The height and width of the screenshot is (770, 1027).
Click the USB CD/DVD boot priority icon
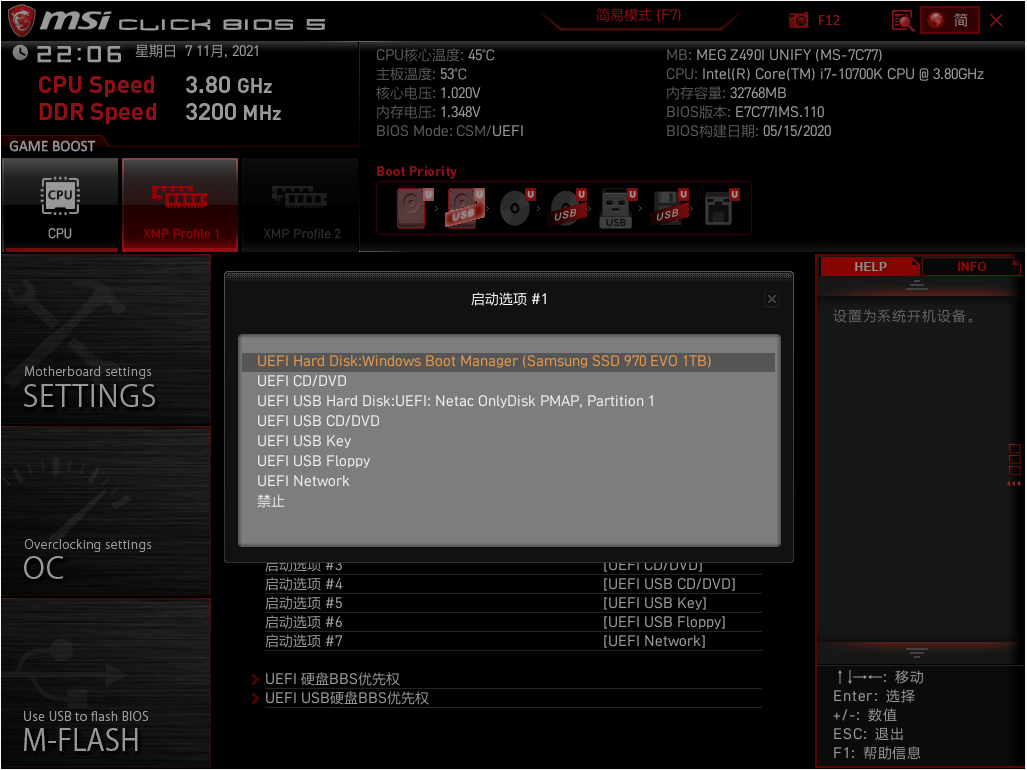pyautogui.click(x=567, y=208)
